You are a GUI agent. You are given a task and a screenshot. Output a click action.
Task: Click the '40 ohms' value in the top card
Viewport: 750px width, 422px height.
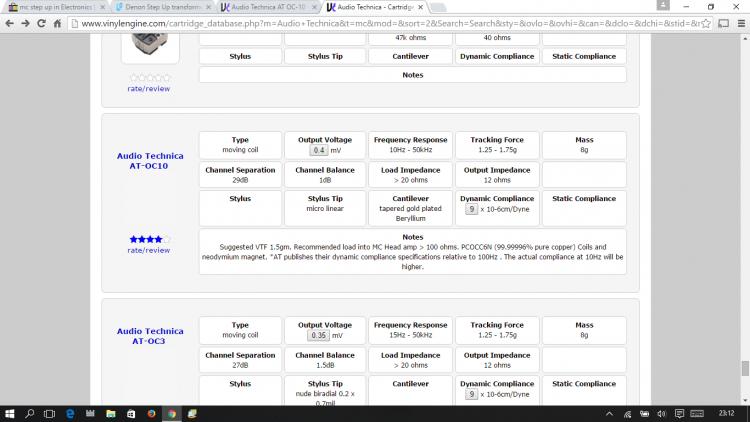pyautogui.click(x=497, y=37)
